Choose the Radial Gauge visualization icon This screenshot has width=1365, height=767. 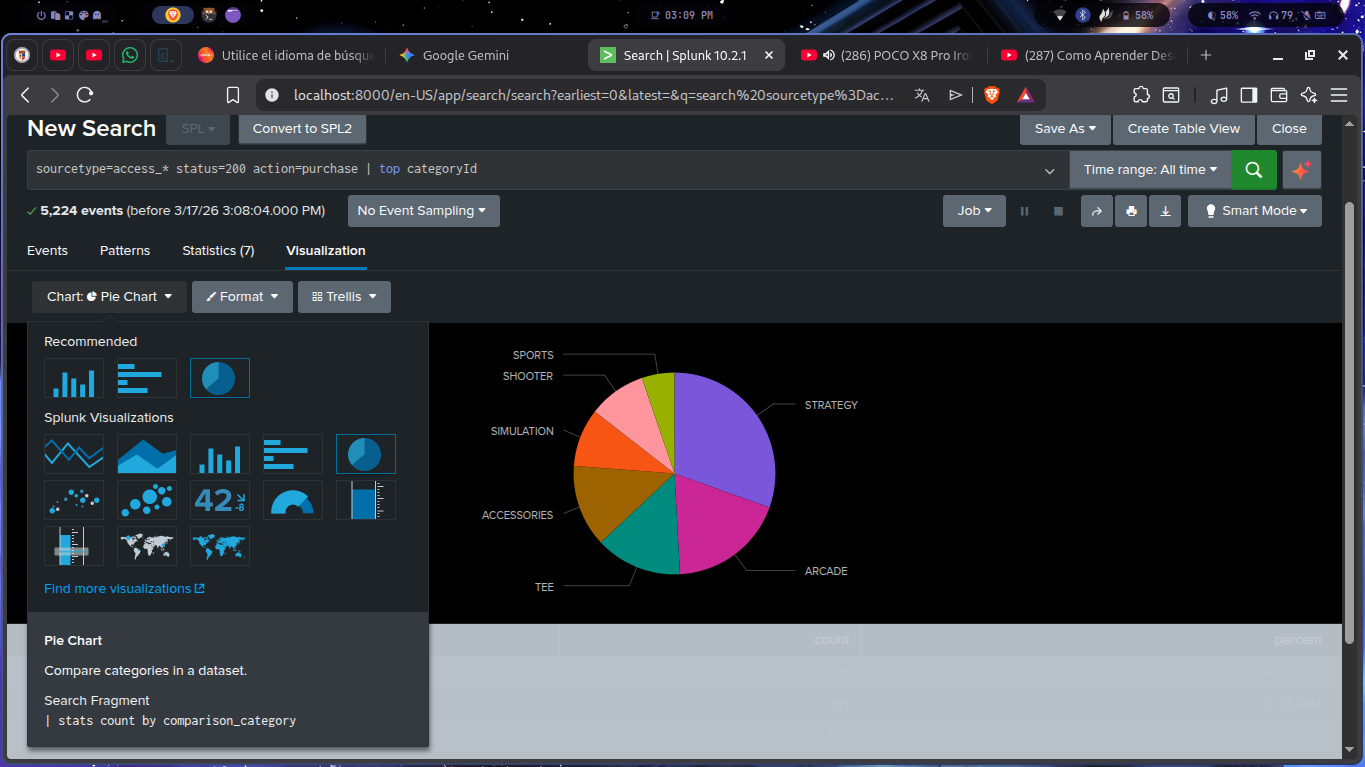tap(293, 500)
